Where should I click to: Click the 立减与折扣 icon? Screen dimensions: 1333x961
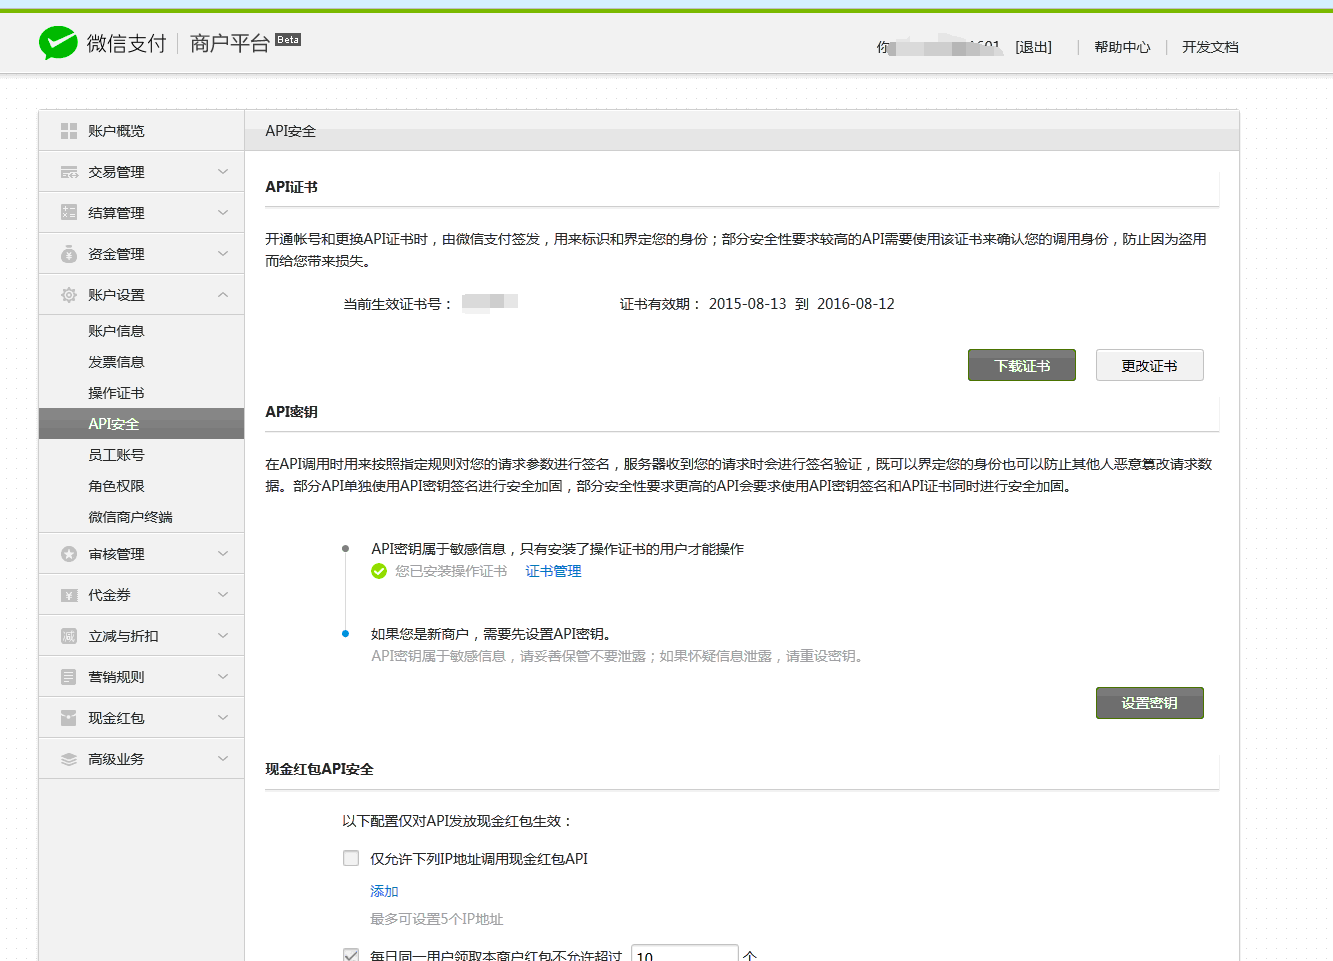[69, 636]
